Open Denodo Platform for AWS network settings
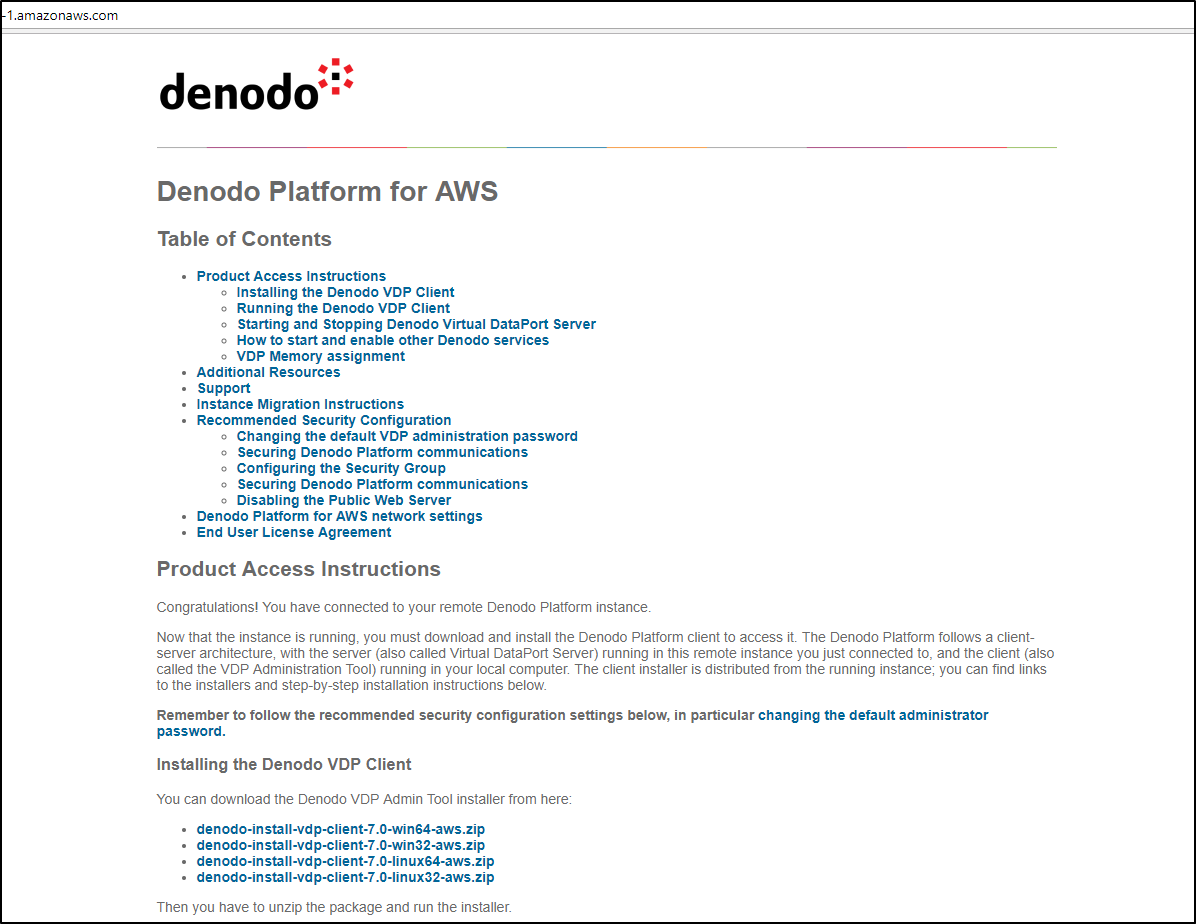 click(x=339, y=517)
